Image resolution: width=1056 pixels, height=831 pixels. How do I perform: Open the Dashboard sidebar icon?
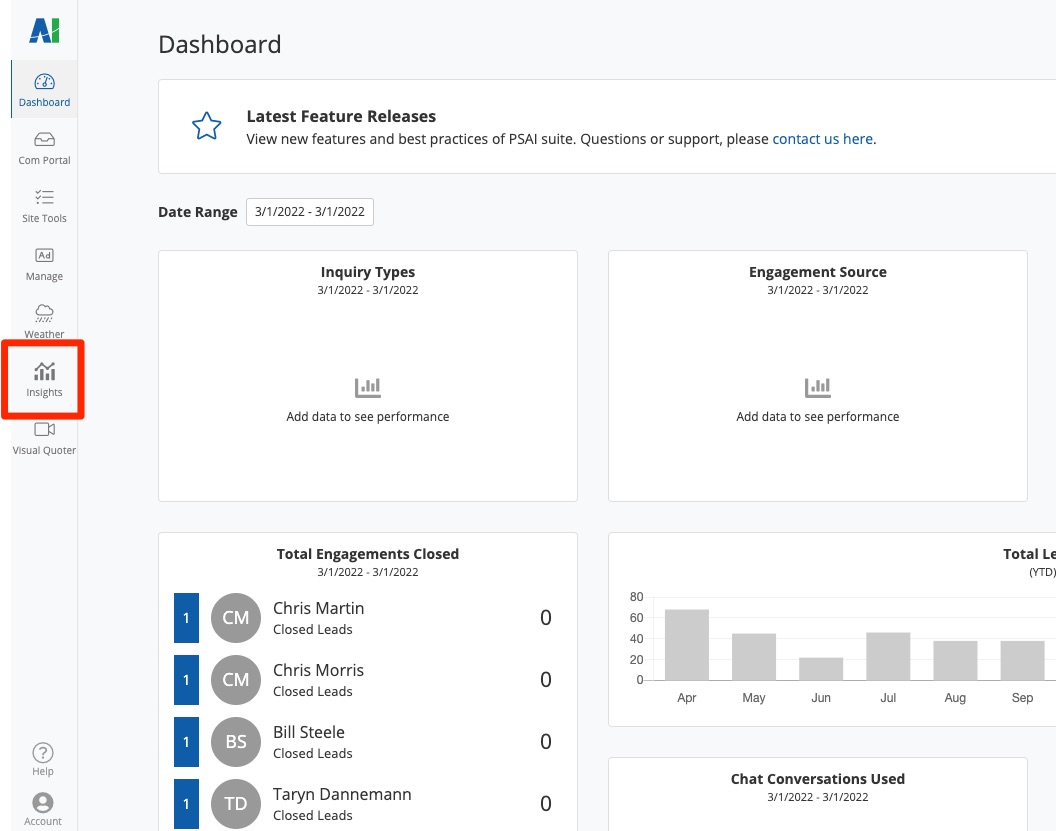tap(44, 82)
